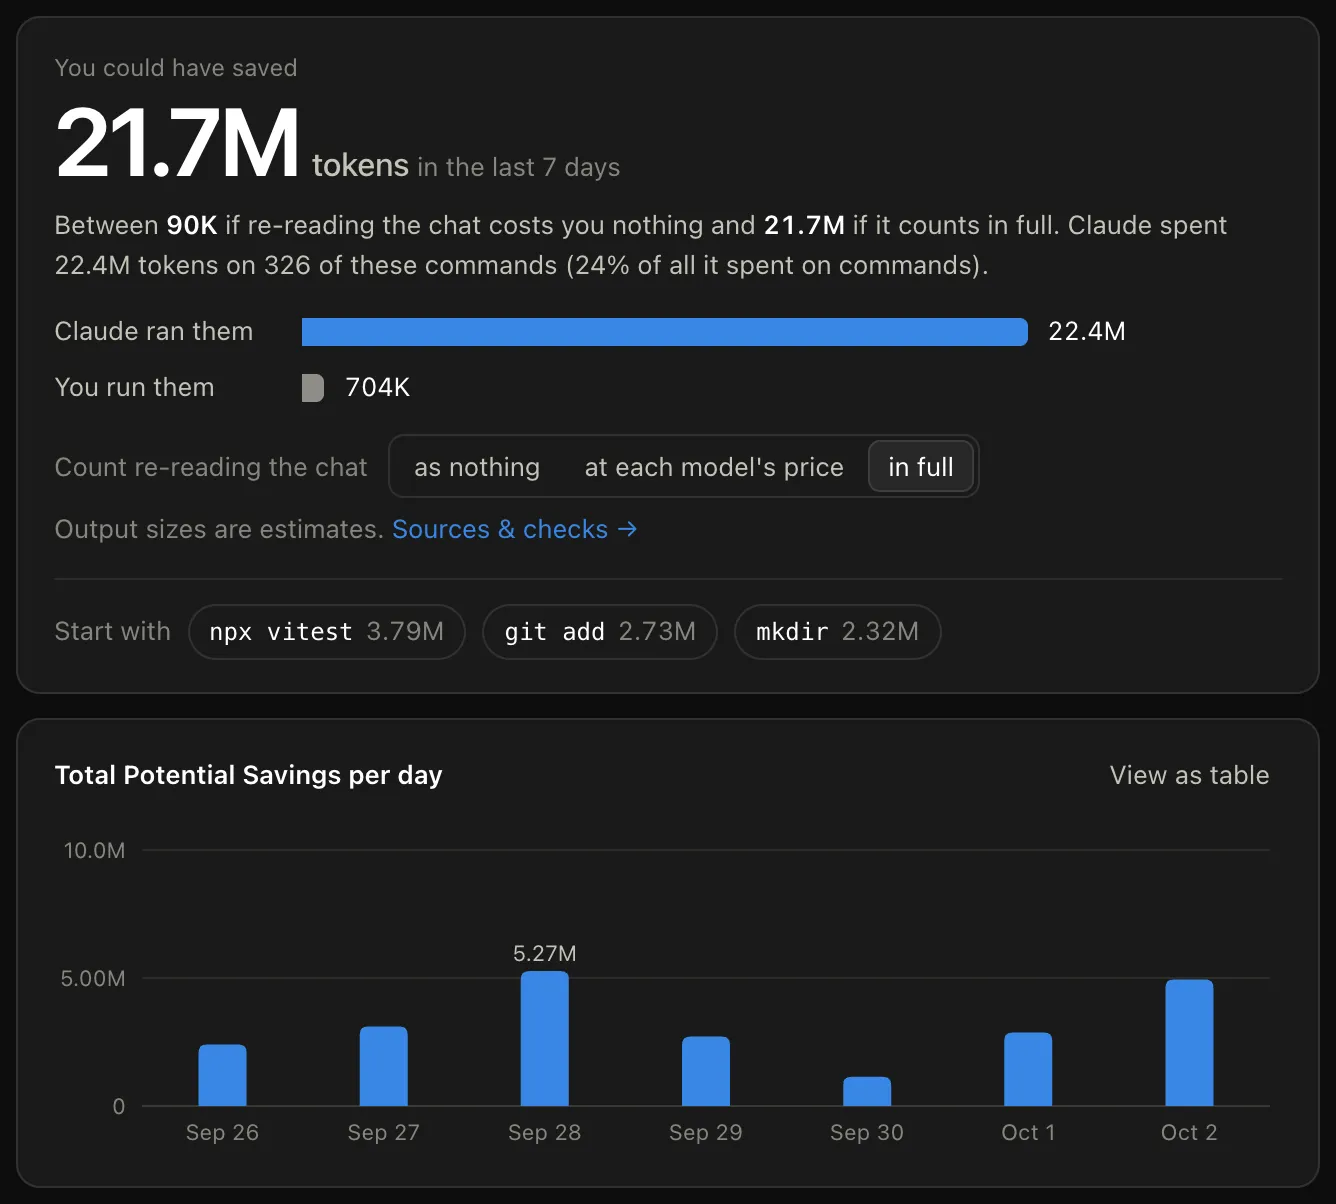This screenshot has width=1336, height=1204.
Task: Switch chart to View as table
Action: pyautogui.click(x=1189, y=775)
